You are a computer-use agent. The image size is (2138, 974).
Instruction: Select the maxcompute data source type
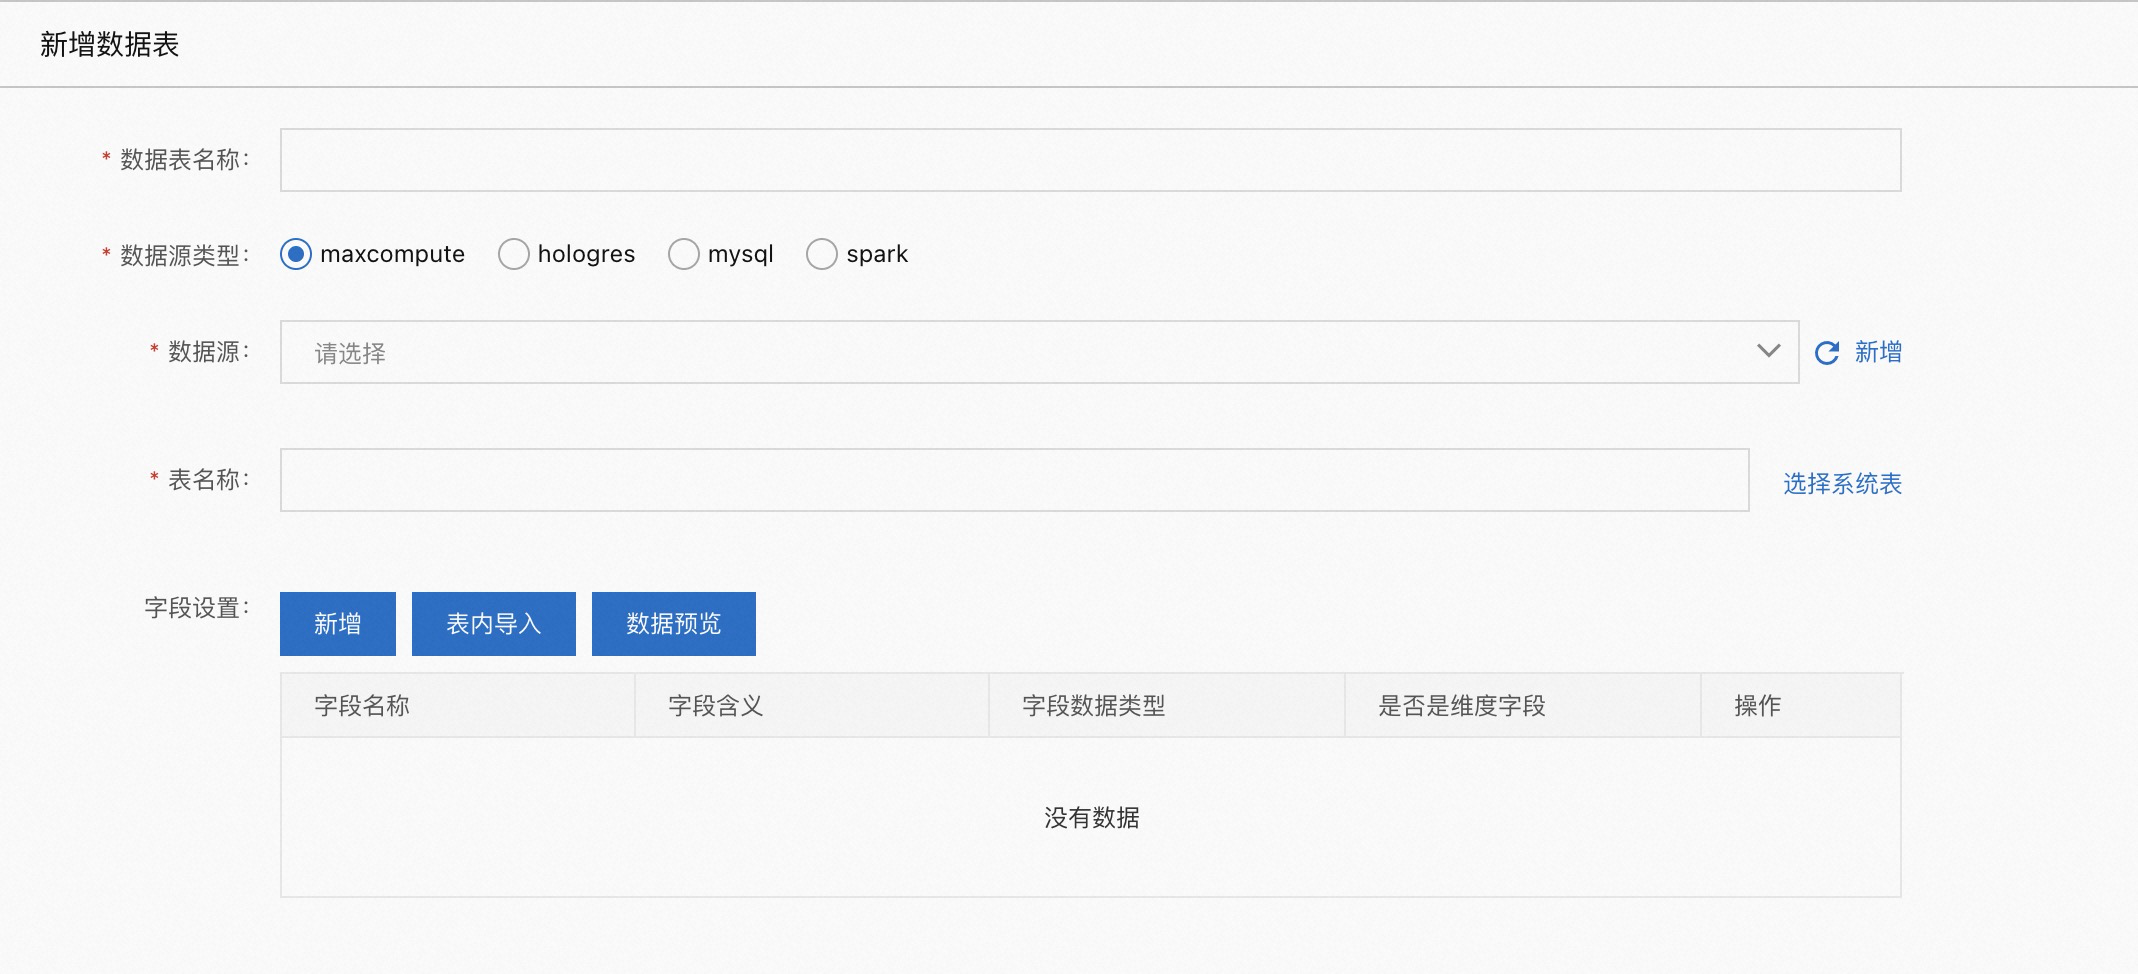pyautogui.click(x=295, y=254)
